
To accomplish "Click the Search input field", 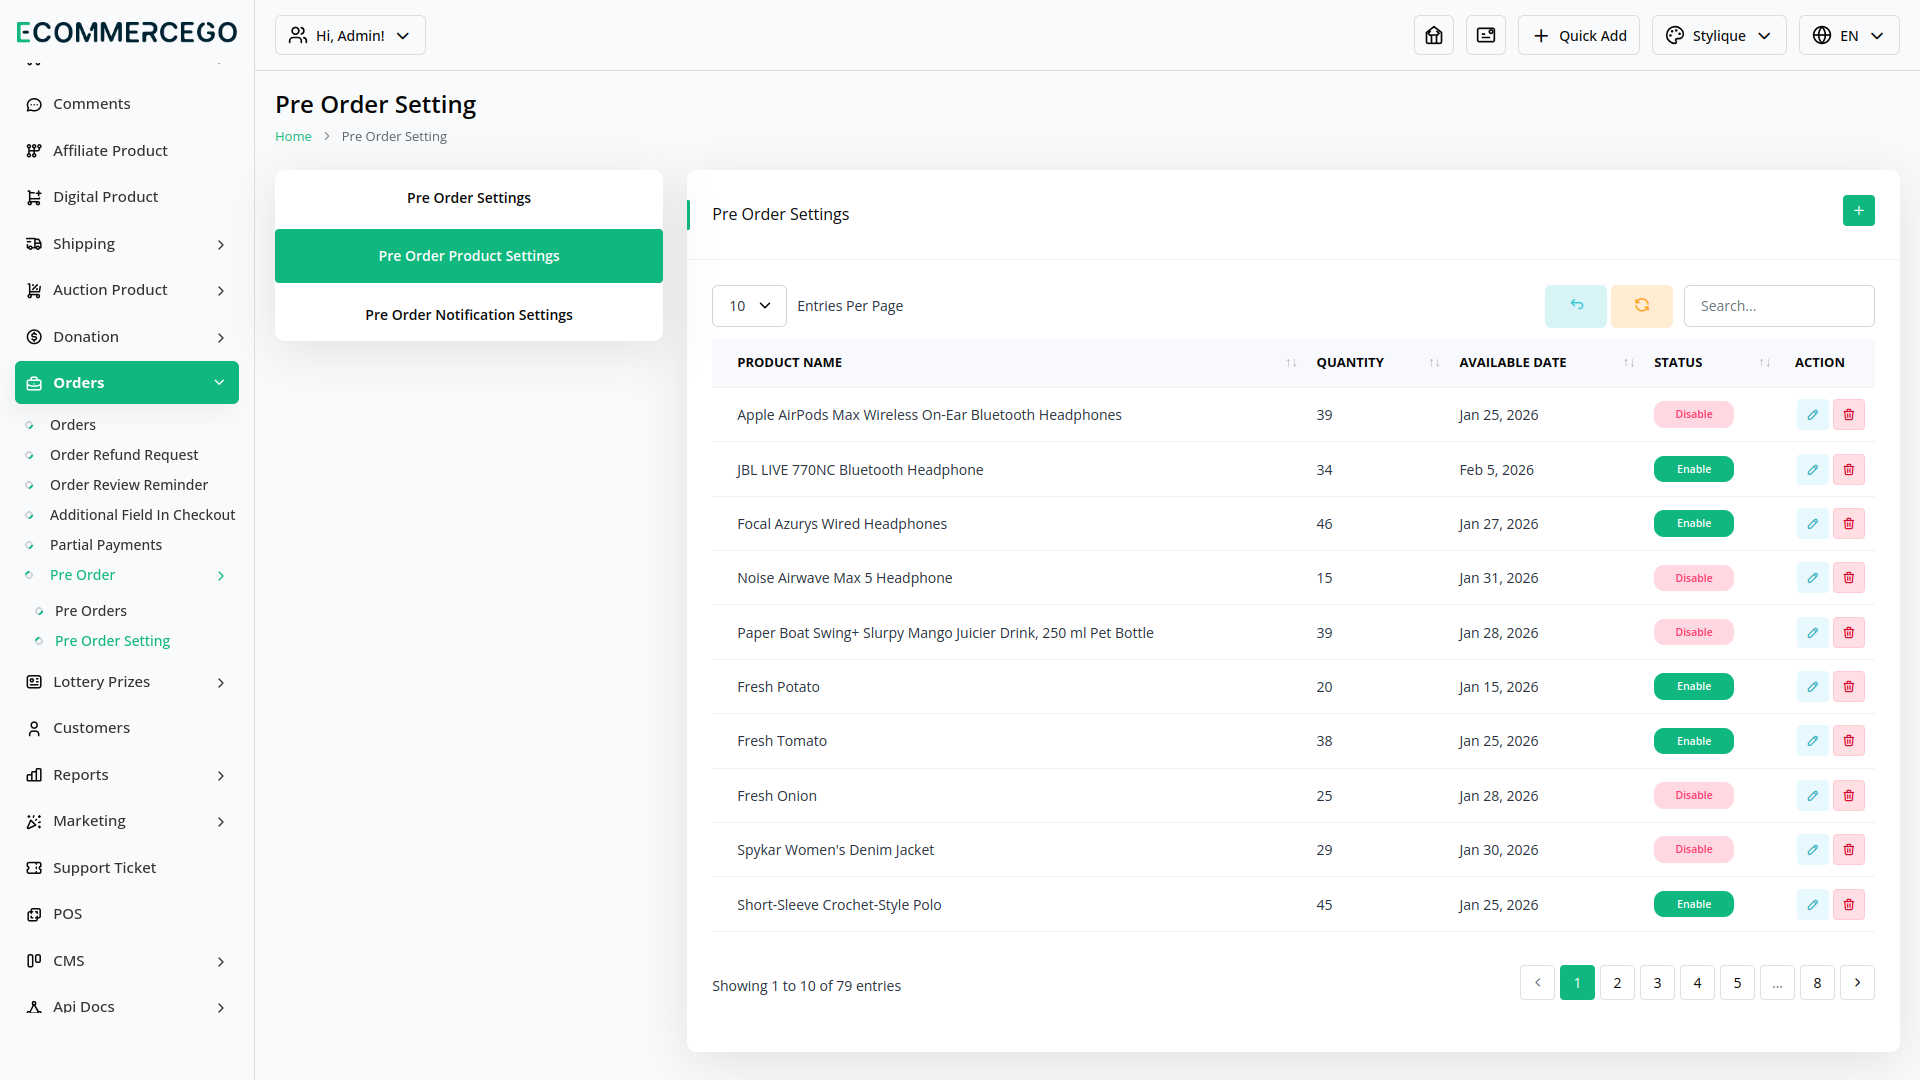I will pos(1779,306).
